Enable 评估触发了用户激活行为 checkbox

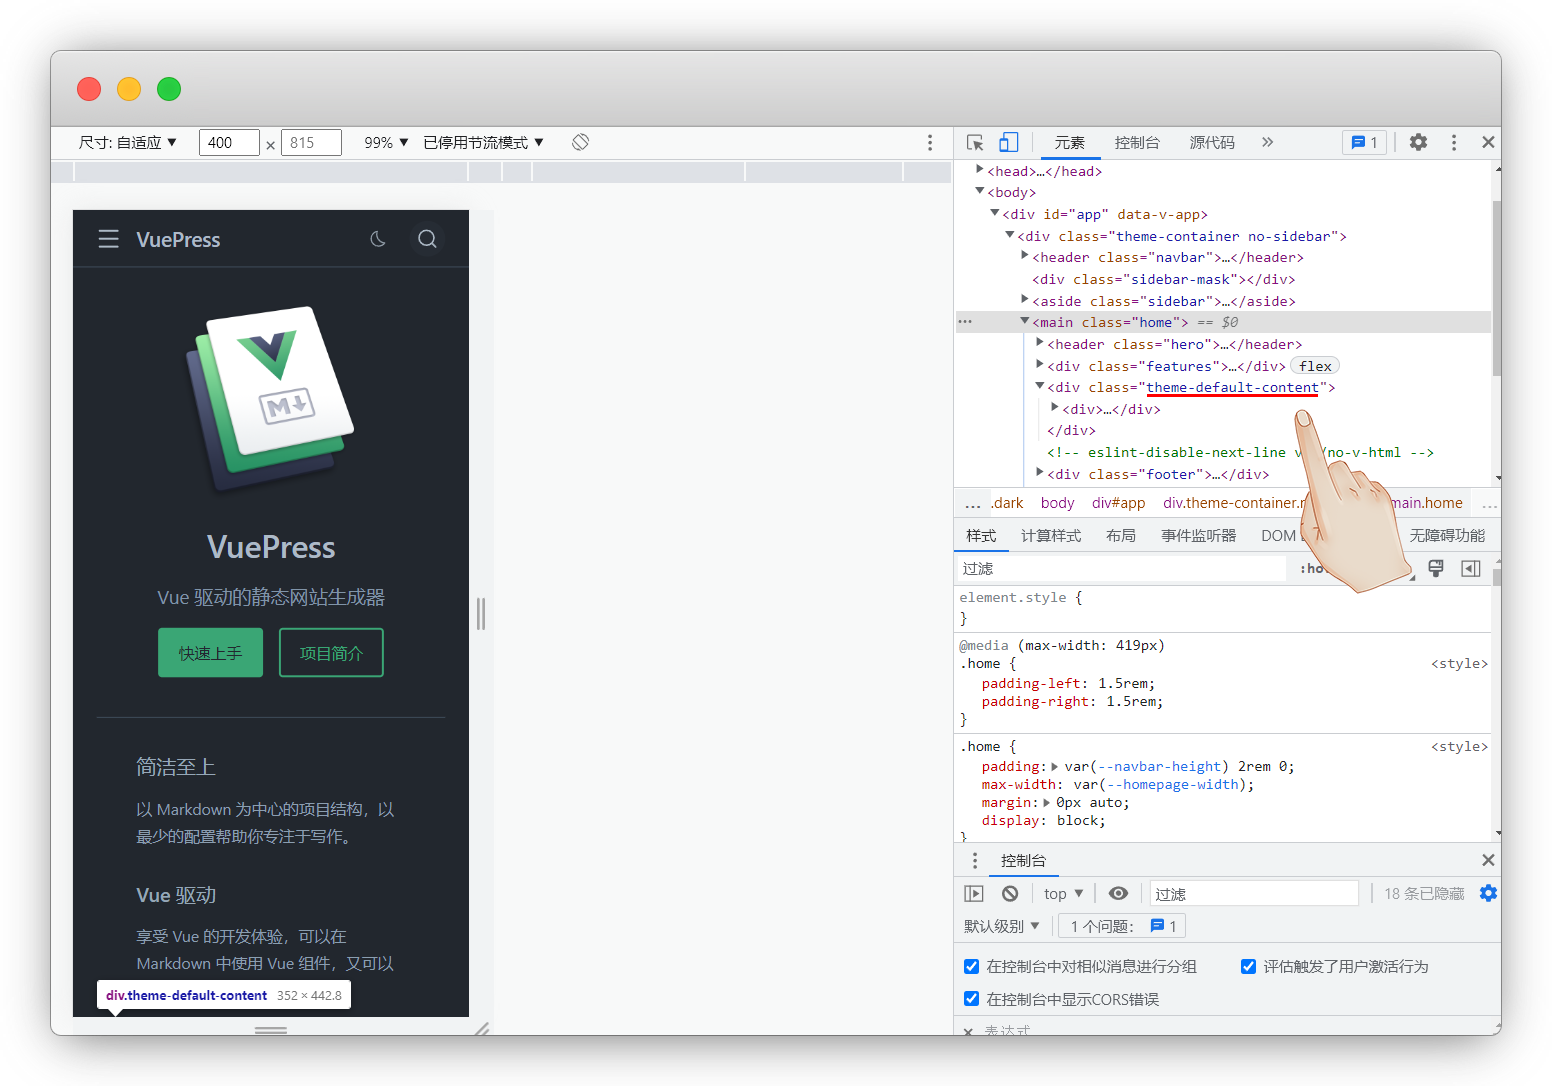coord(1248,966)
